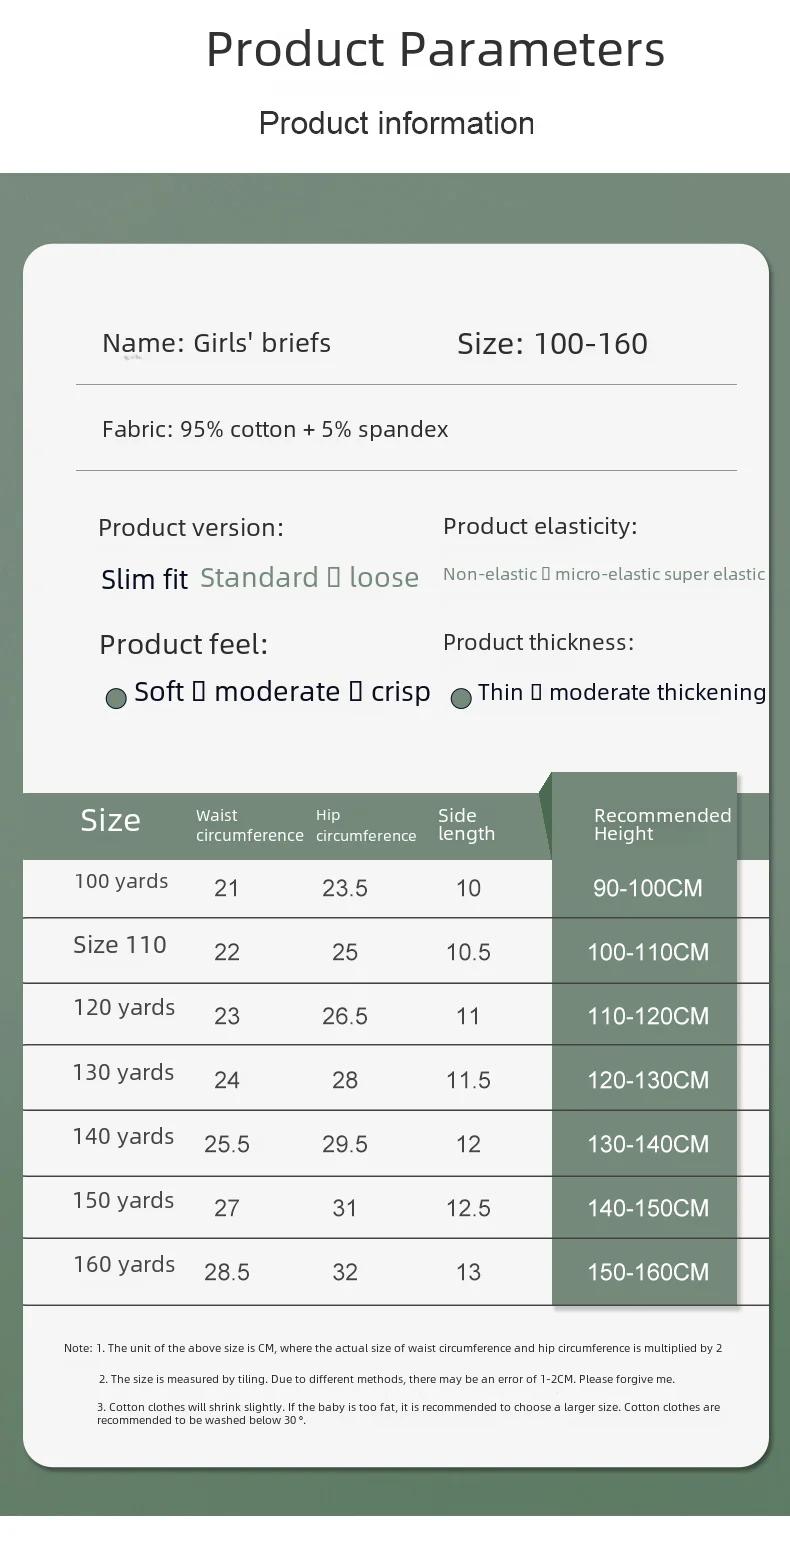
Task: Click the 150-160CM recommended height cell
Action: (648, 1272)
